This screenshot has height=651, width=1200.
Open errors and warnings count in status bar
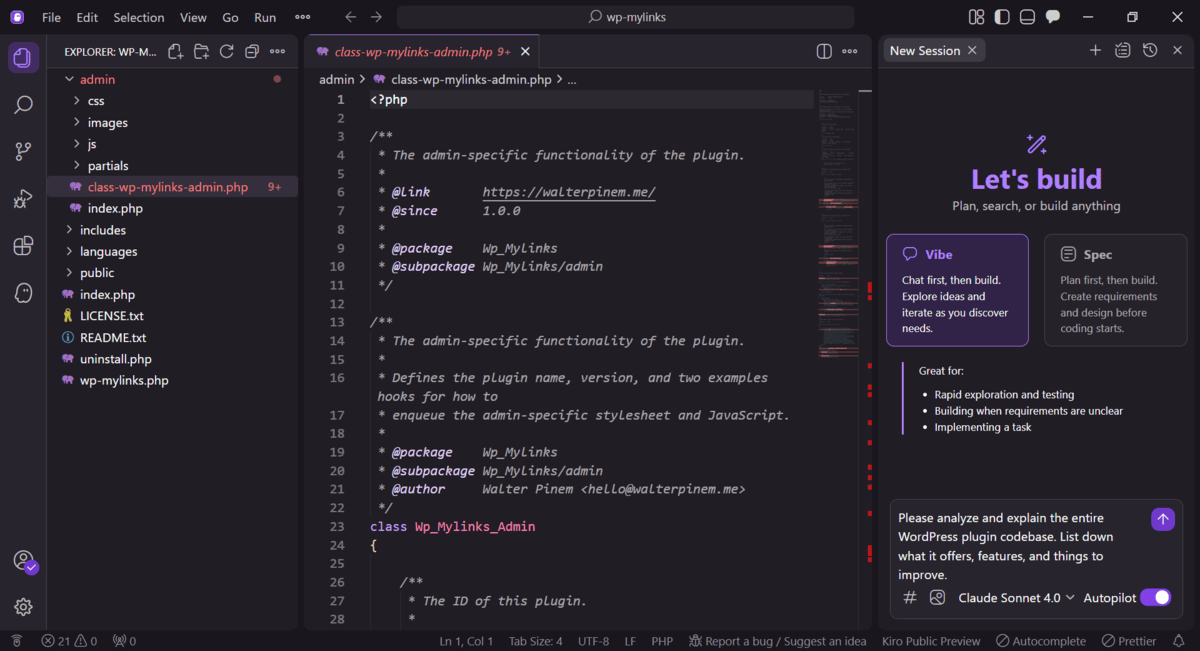[70, 641]
